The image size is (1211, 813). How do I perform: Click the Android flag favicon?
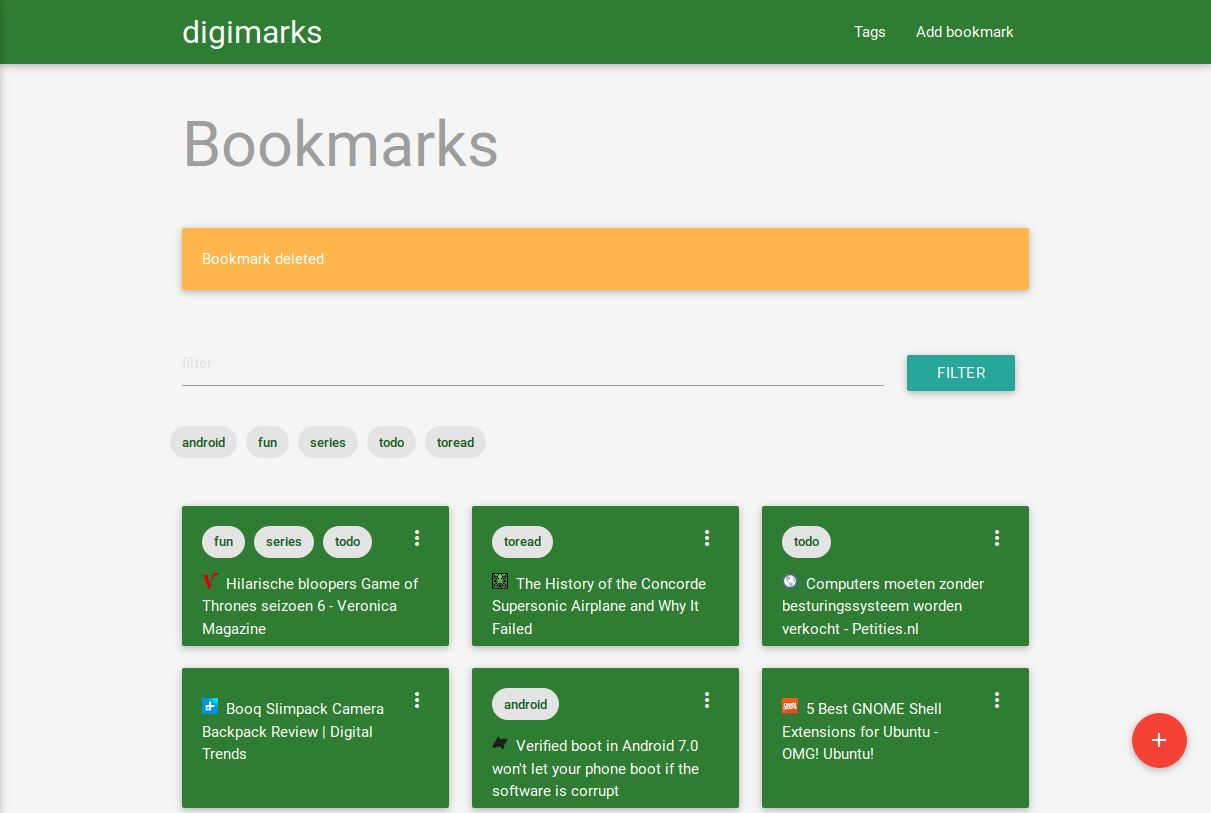tap(499, 743)
